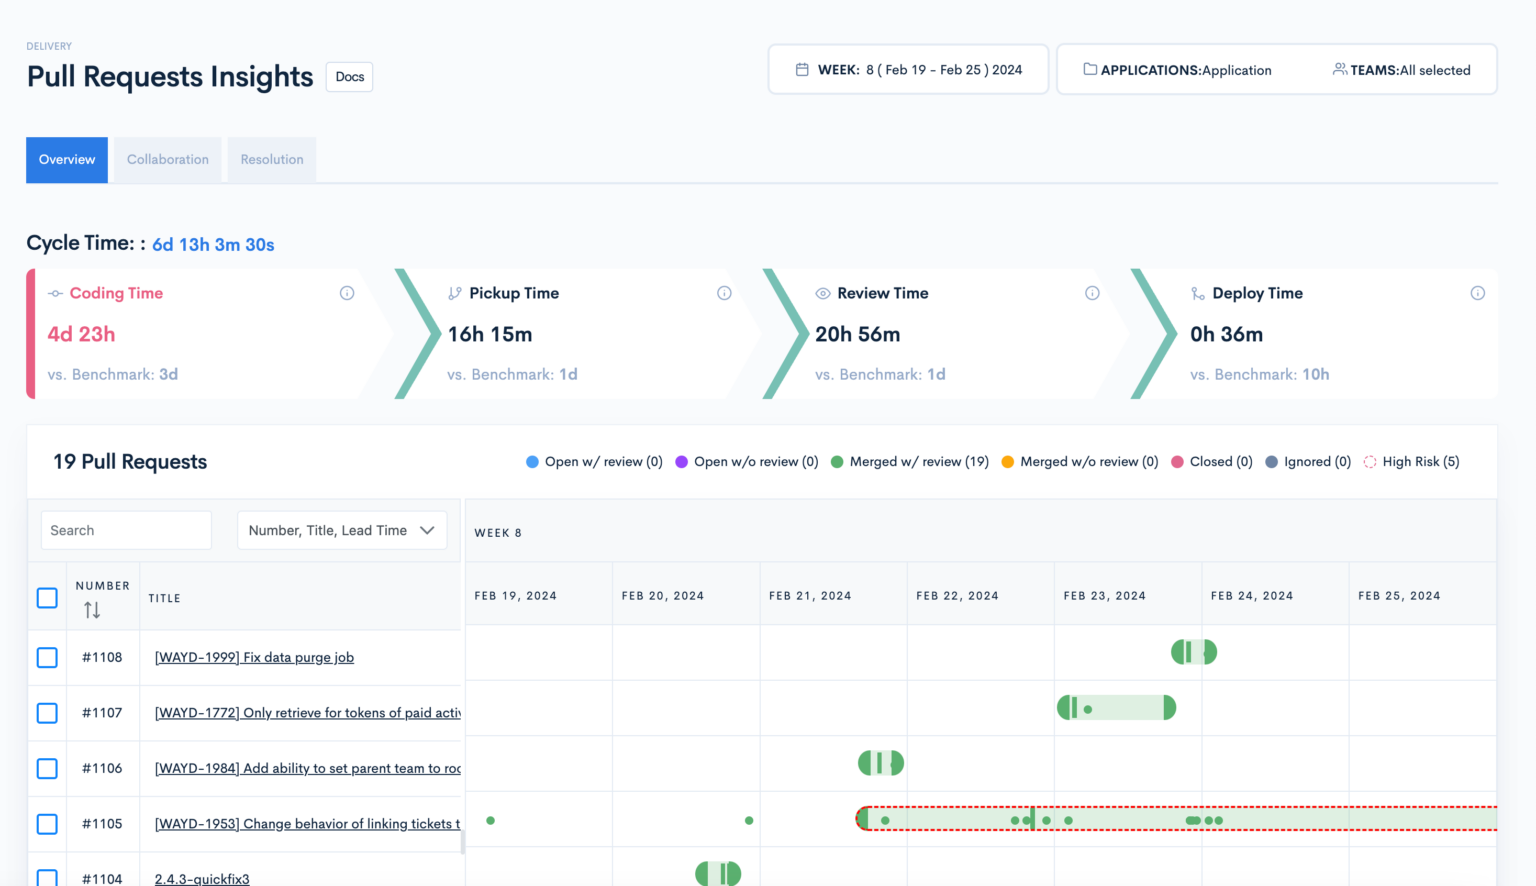Click the folder icon beside APPLICATIONS

1089,69
